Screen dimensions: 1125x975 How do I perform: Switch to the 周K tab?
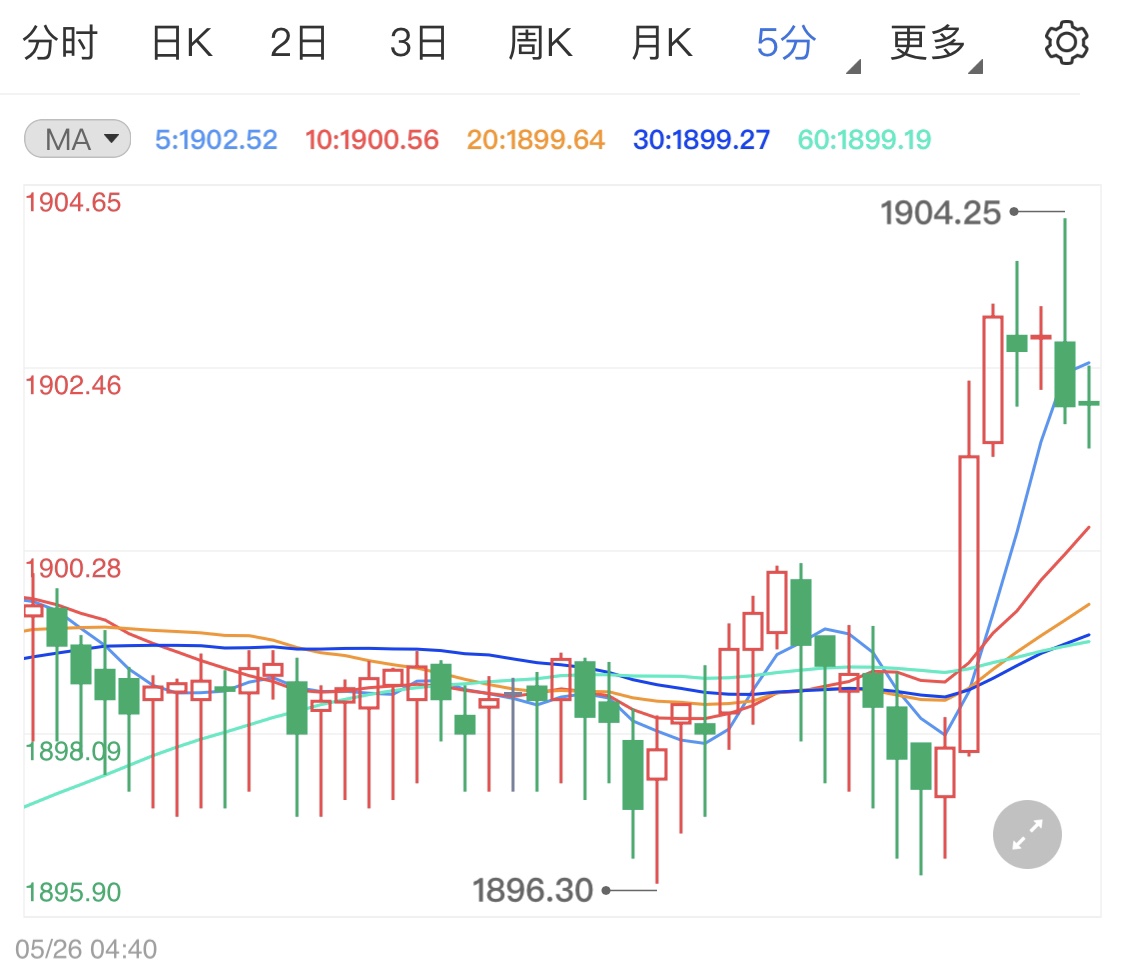[x=540, y=43]
